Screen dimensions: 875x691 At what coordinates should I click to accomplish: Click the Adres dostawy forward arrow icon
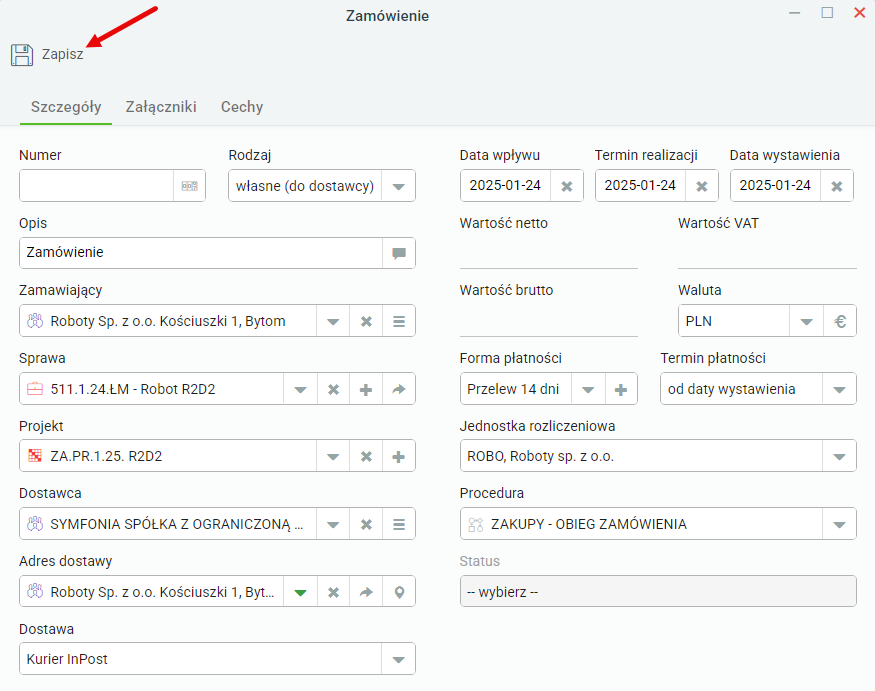(366, 592)
